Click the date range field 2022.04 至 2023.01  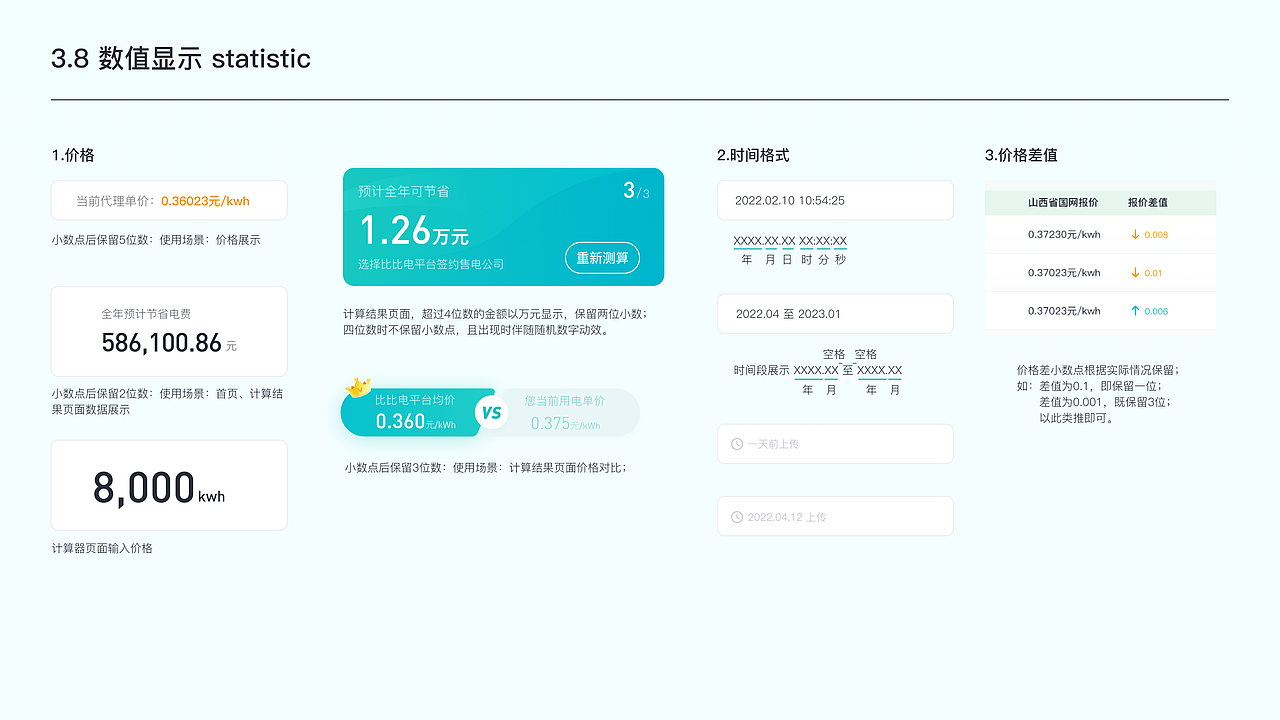tap(835, 313)
